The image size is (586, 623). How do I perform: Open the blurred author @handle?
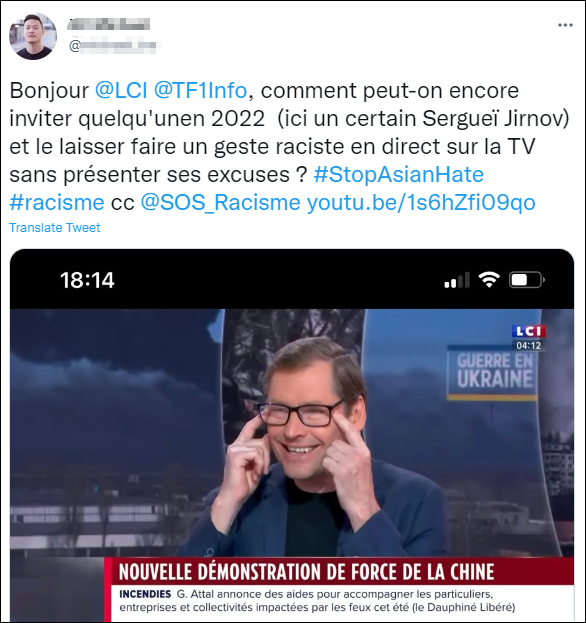click(115, 46)
